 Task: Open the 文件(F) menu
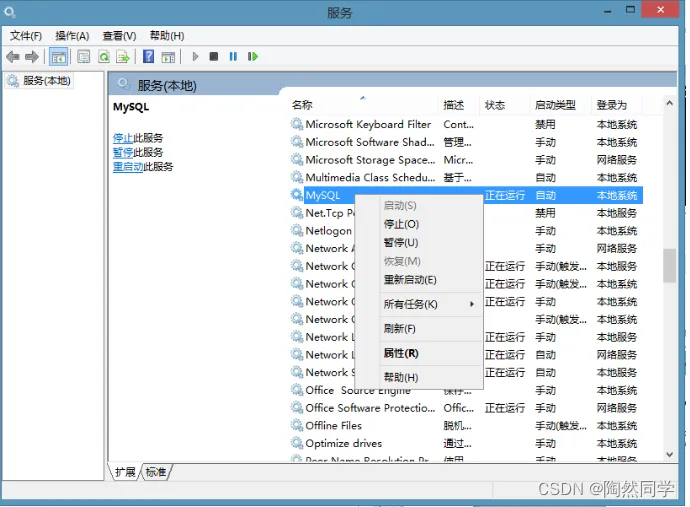pos(26,36)
